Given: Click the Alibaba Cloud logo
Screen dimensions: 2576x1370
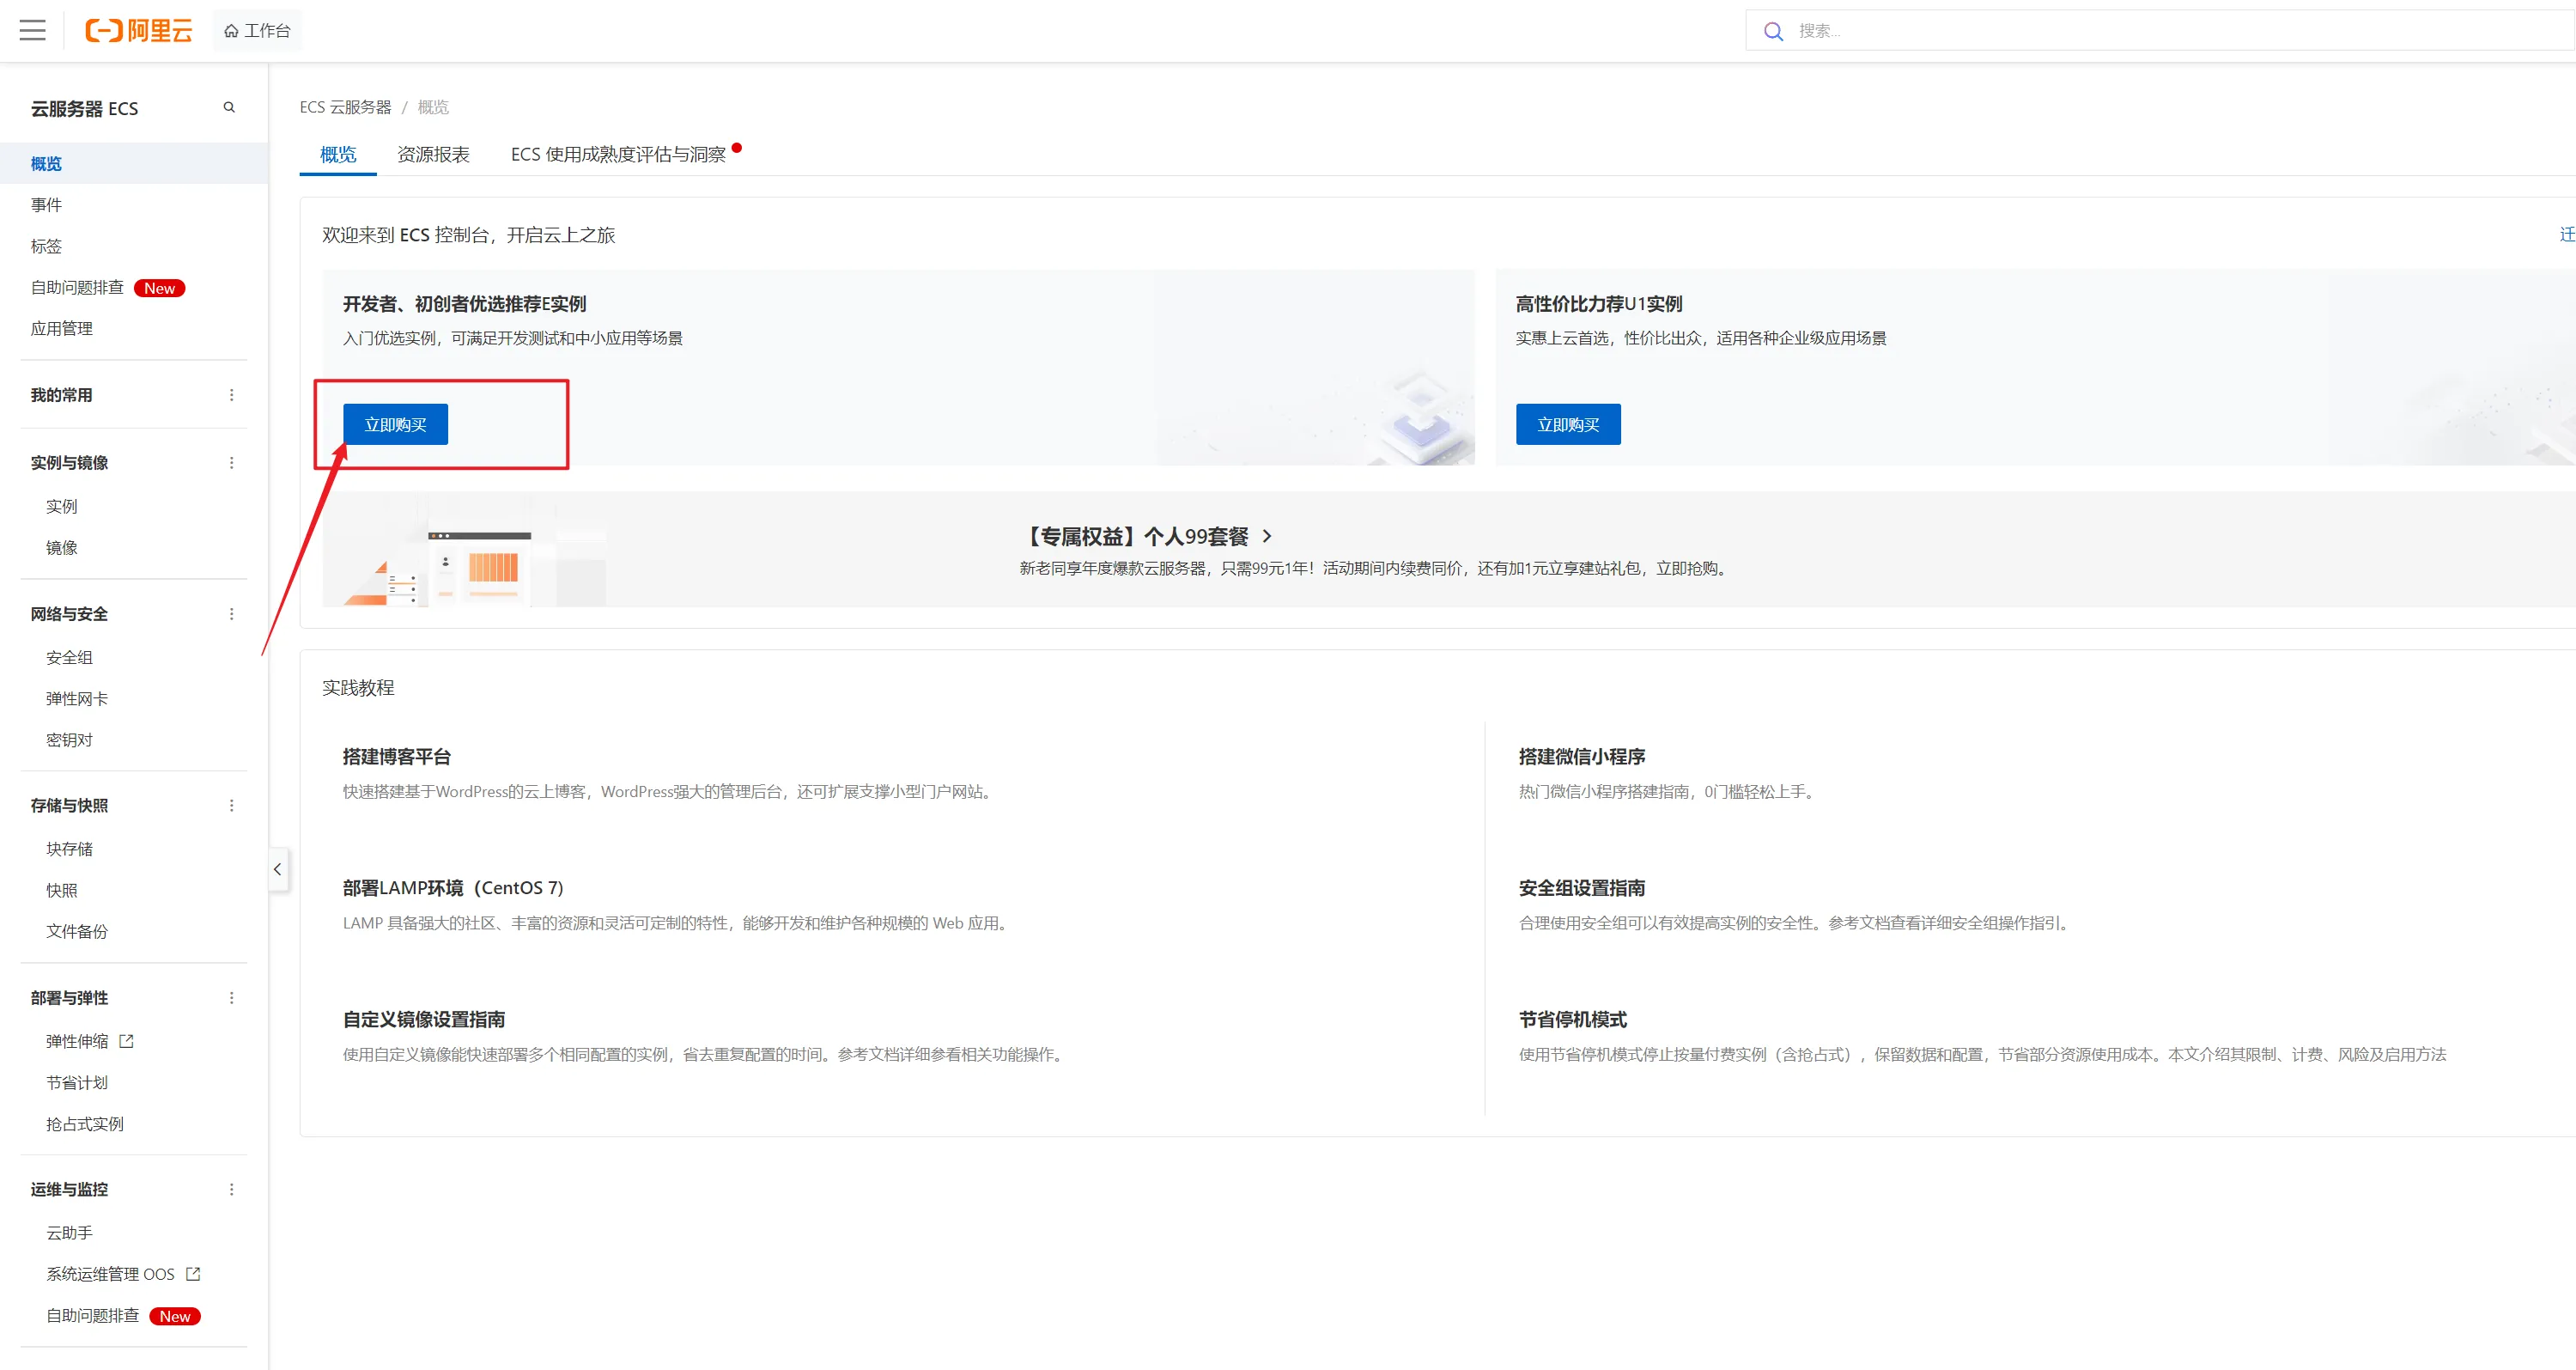Looking at the screenshot, I should 138,30.
